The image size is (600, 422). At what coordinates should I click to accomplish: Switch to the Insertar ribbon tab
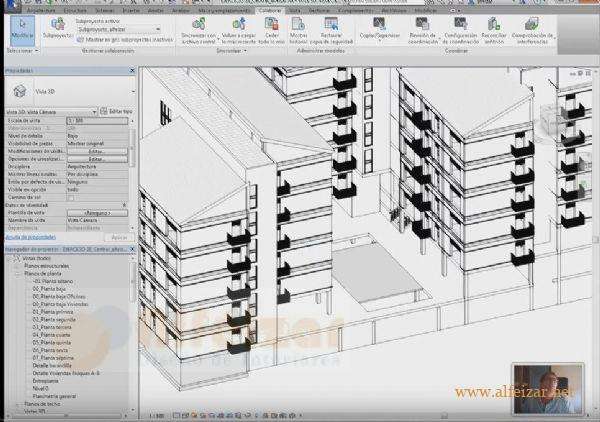click(131, 10)
